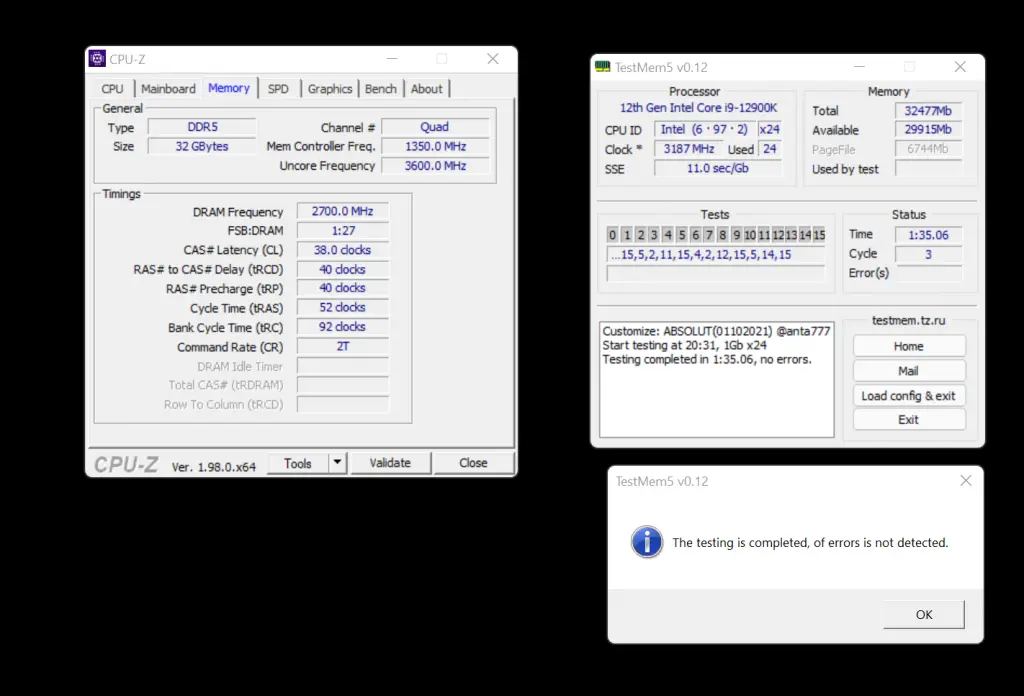1024x696 pixels.
Task: Click the CPU ID value Intel (6 · 97 · 2)
Action: pyautogui.click(x=704, y=129)
